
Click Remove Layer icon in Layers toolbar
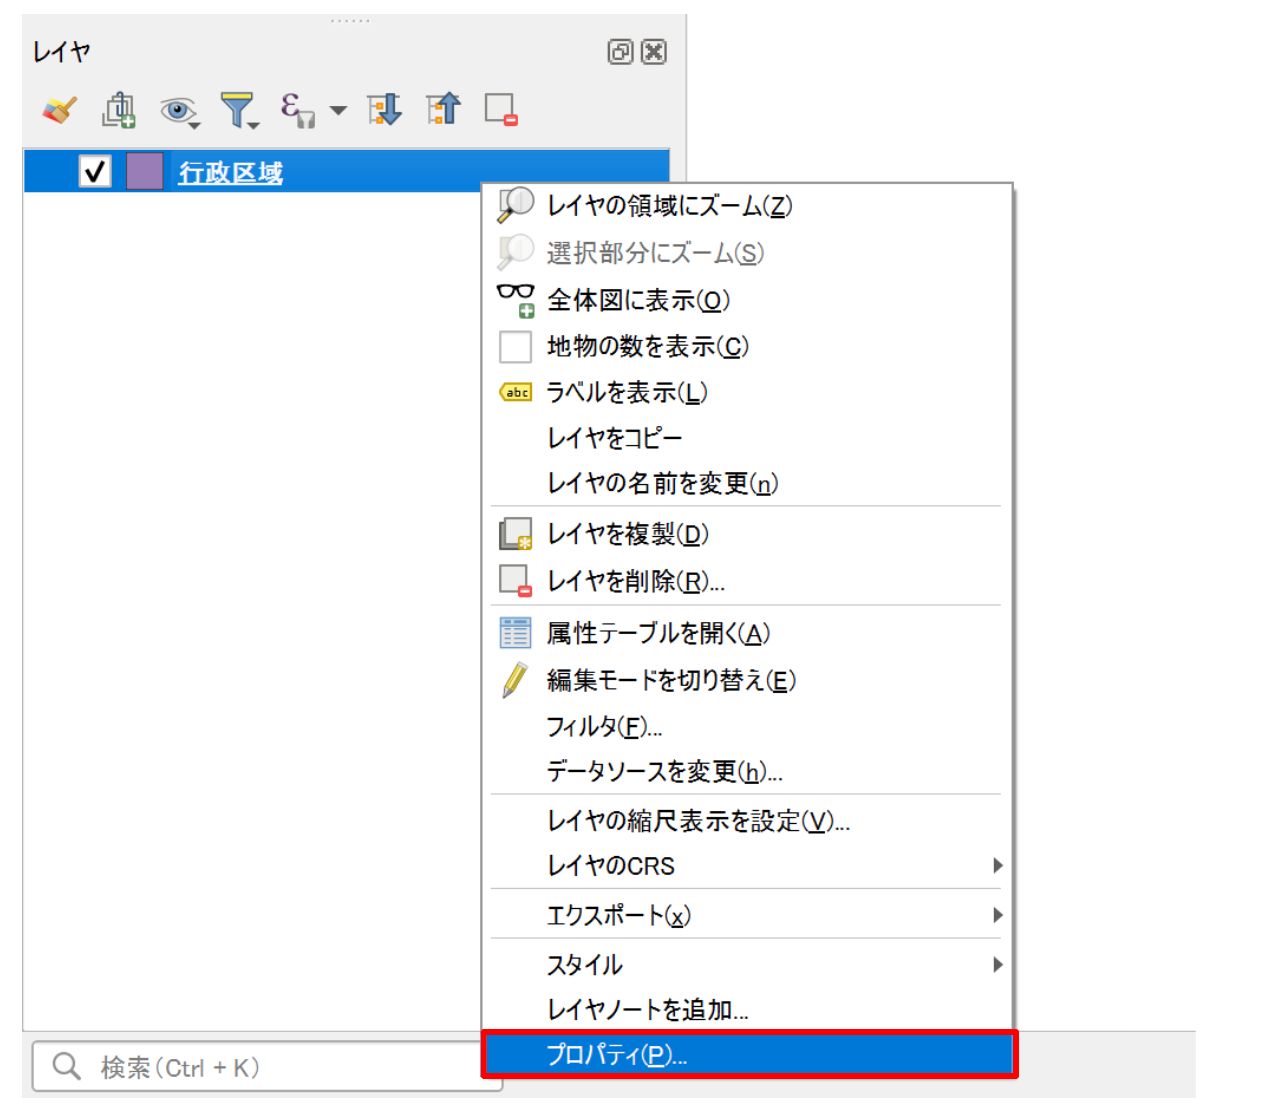tap(501, 110)
